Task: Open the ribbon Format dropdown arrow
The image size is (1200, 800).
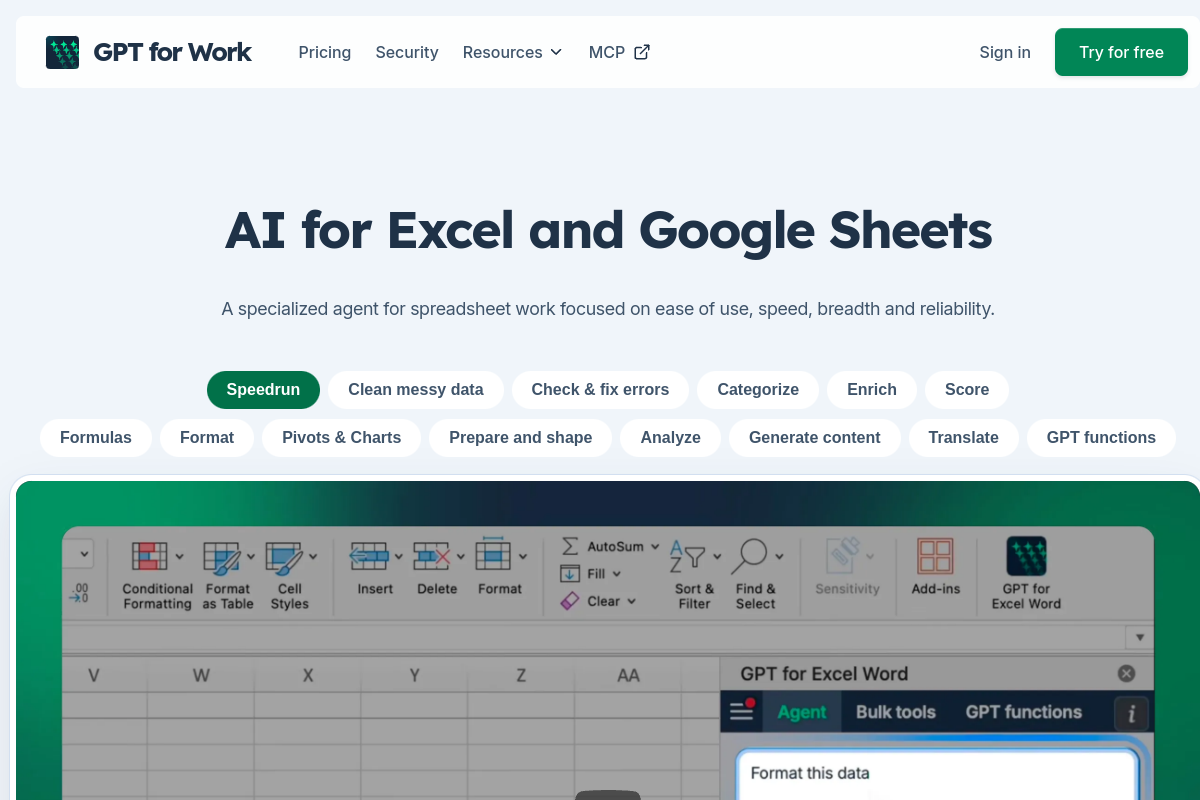Action: pyautogui.click(x=524, y=556)
